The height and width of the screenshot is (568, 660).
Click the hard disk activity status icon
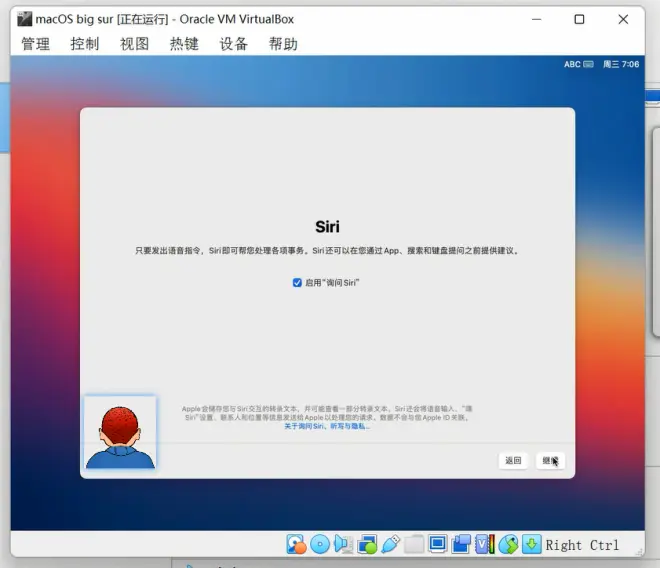(x=296, y=544)
